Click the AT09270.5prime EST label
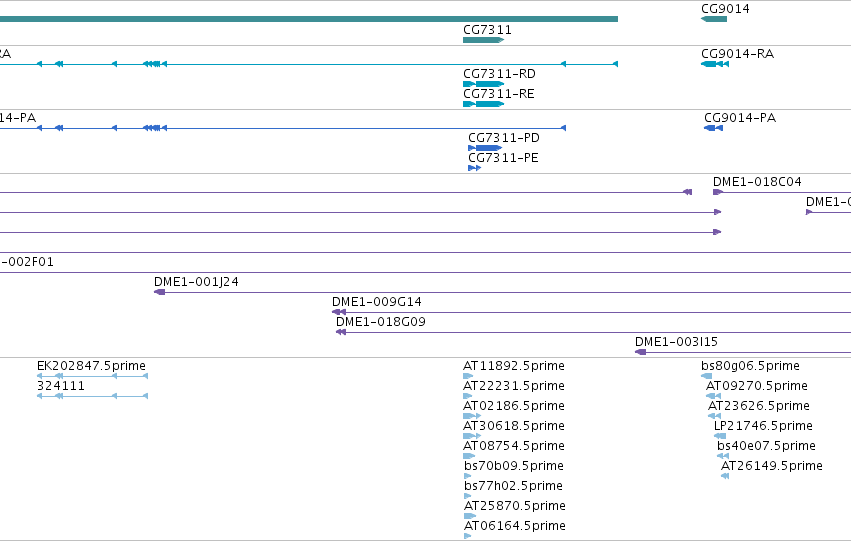 tap(757, 386)
